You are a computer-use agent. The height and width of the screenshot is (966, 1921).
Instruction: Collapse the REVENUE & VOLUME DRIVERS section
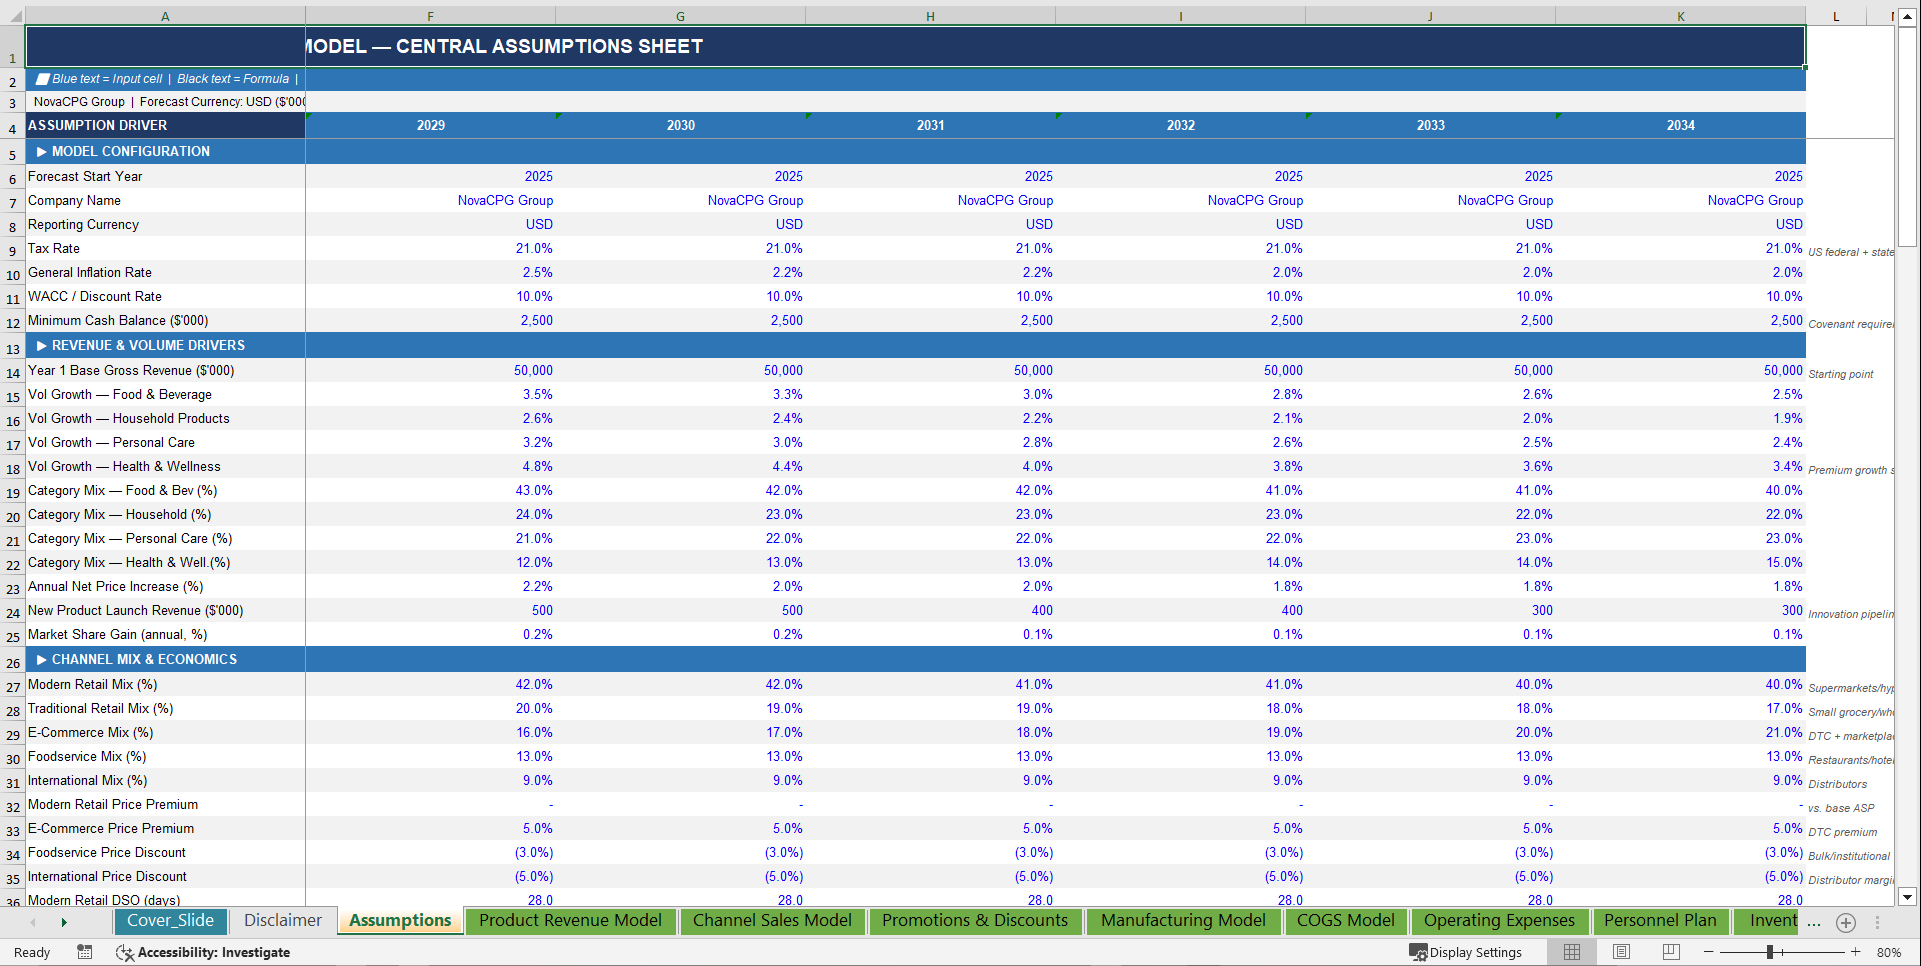coord(41,345)
